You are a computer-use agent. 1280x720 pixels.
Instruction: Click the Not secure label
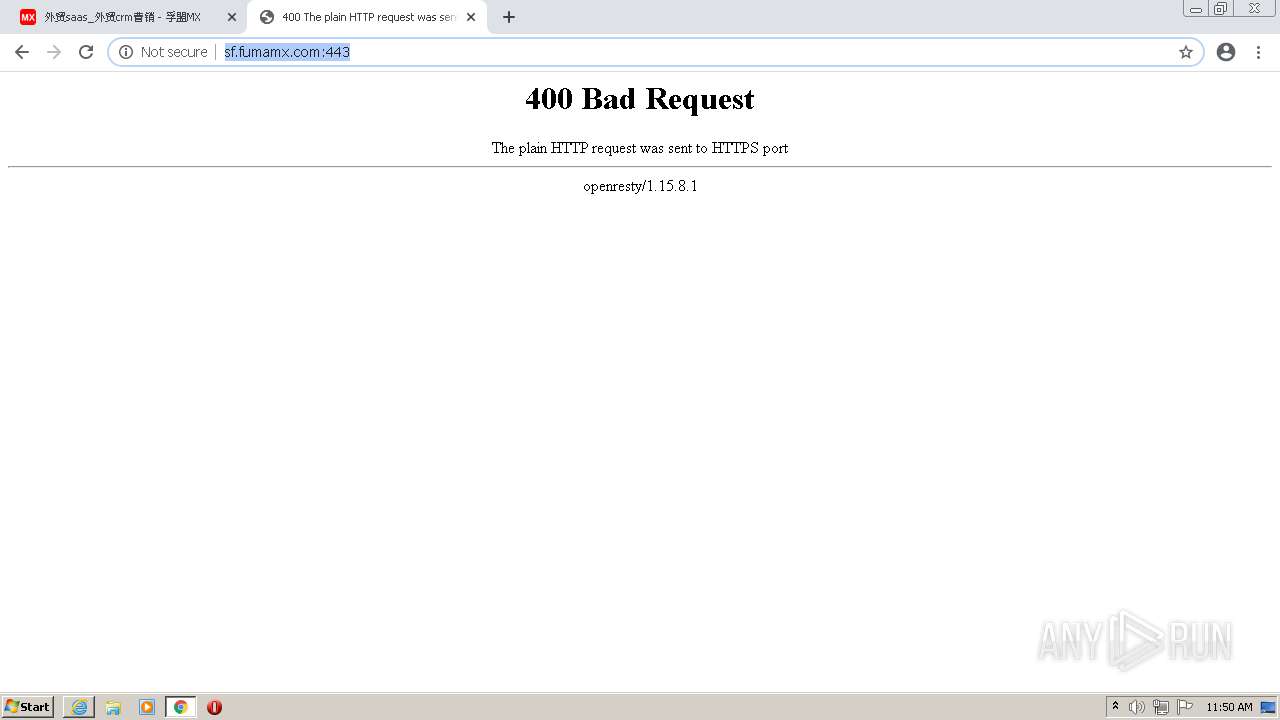[174, 52]
